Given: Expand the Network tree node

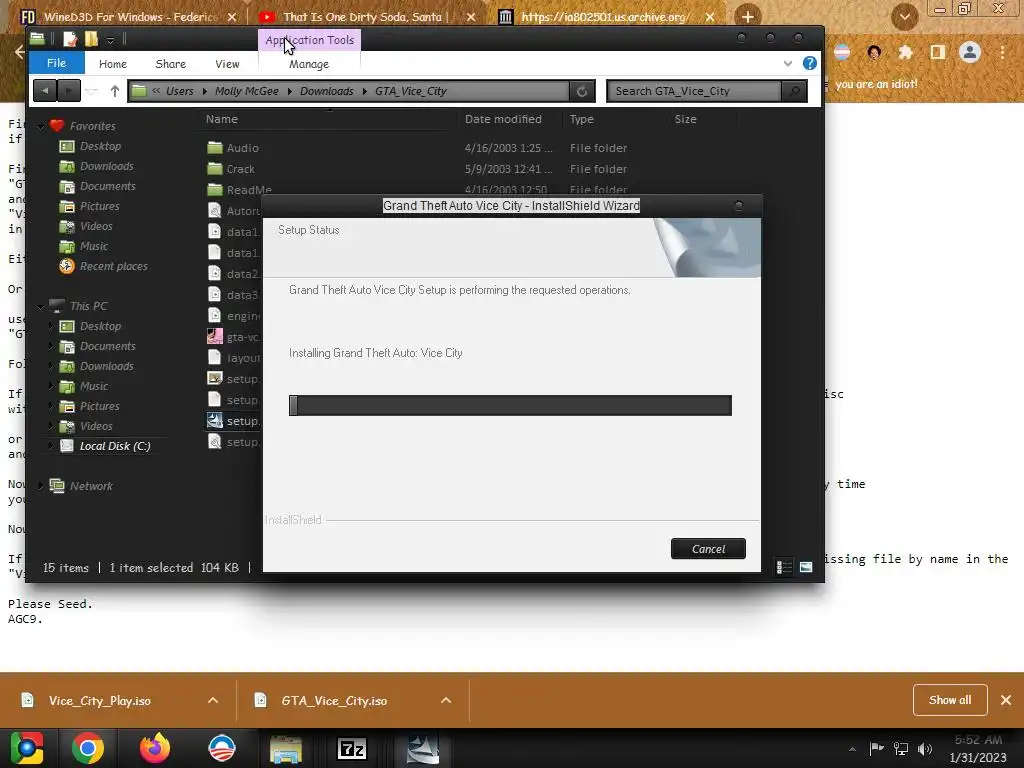Looking at the screenshot, I should pyautogui.click(x=40, y=485).
